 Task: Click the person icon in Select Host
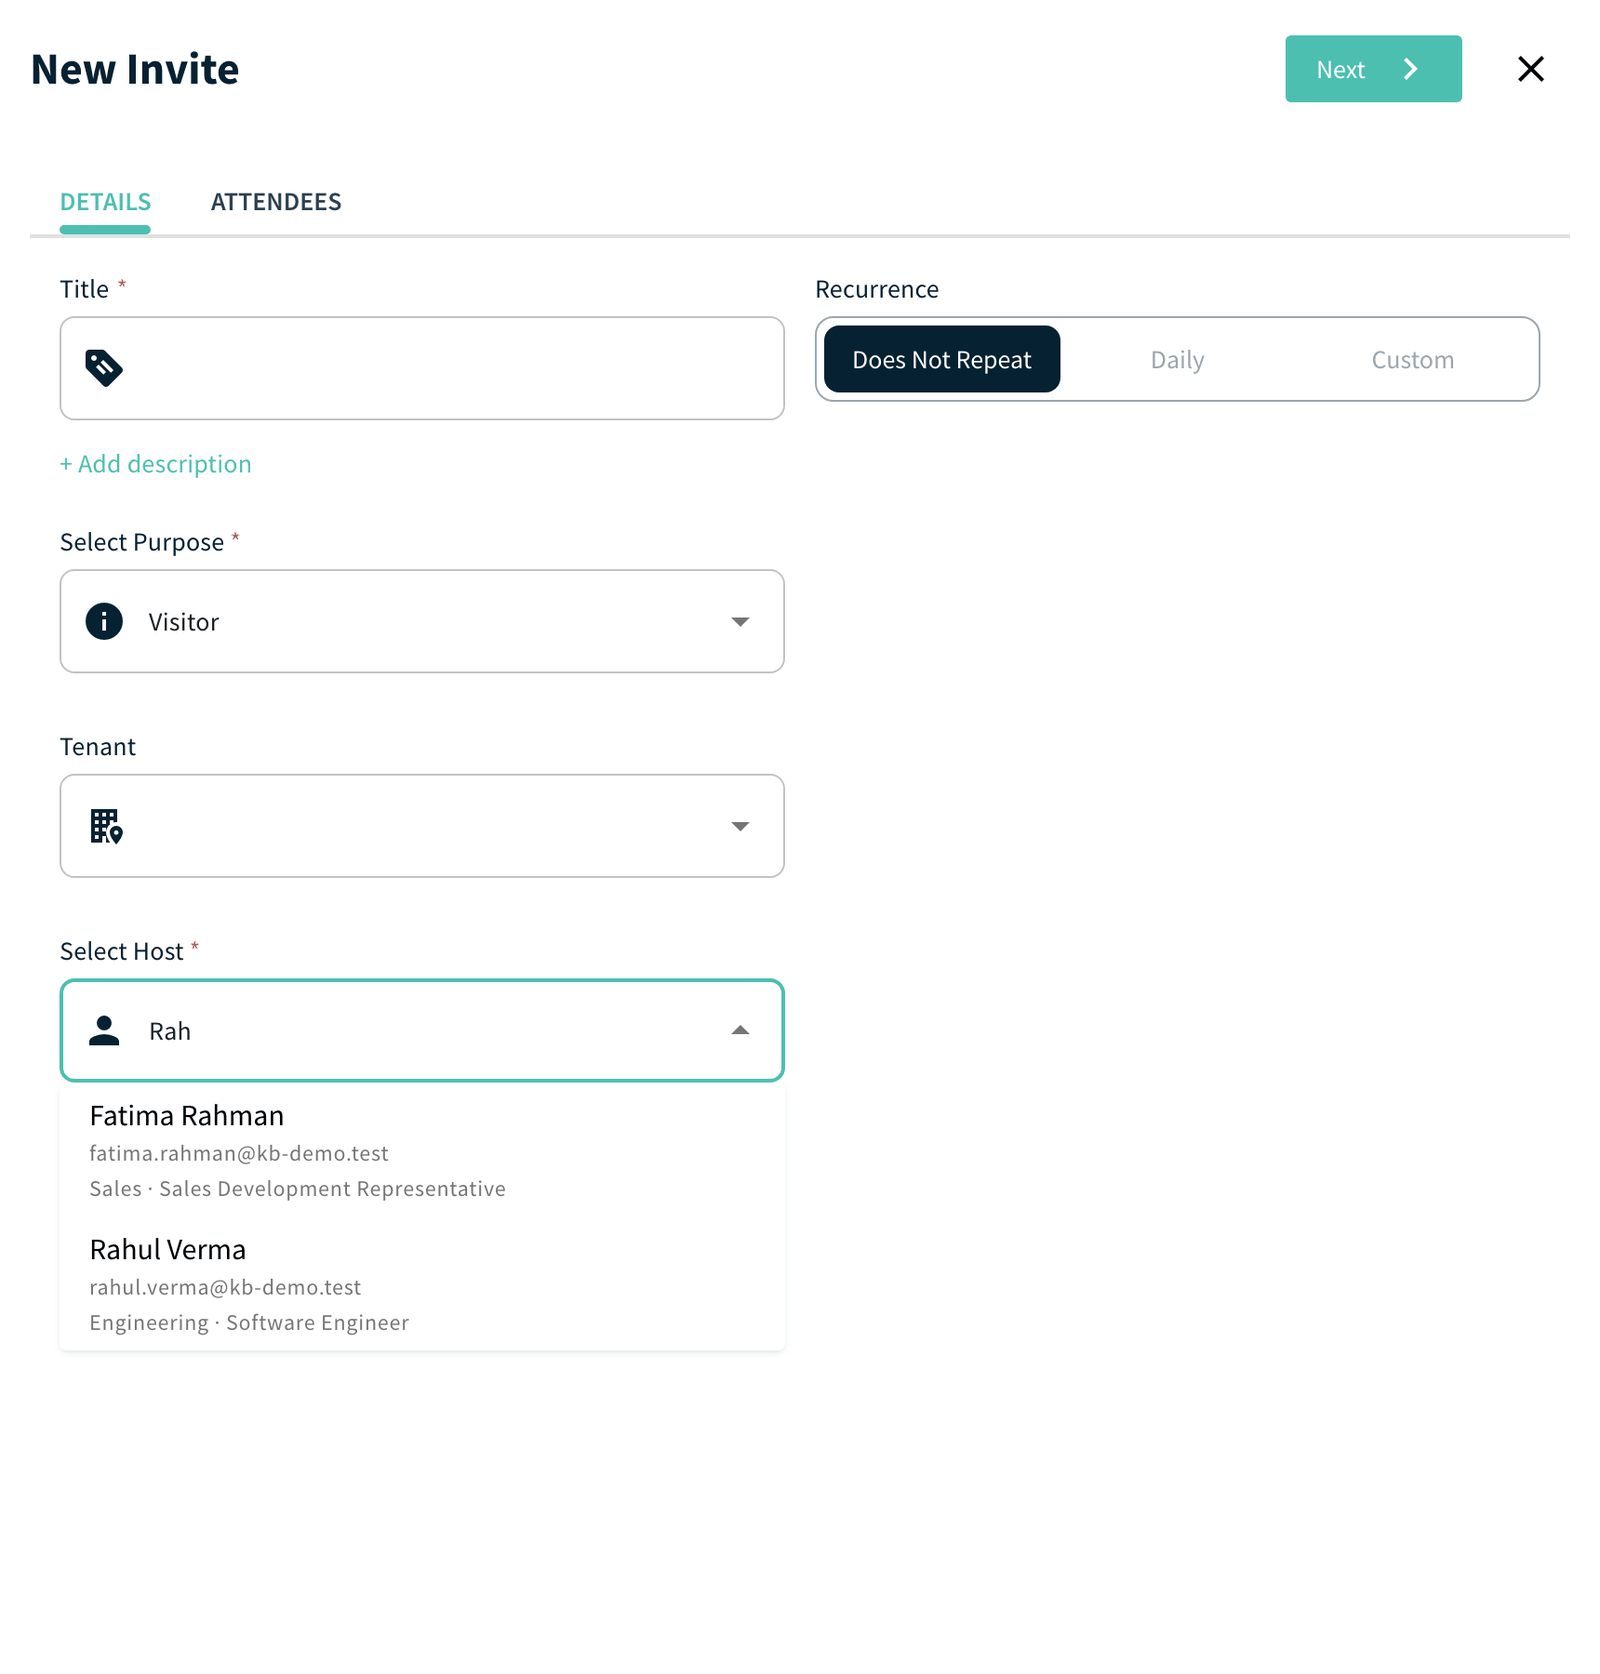pyautogui.click(x=104, y=1030)
